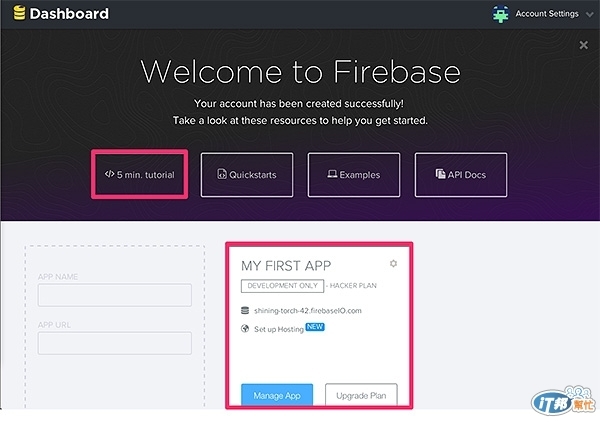Expand the Account Settings dropdown arrow
Image resolution: width=600 pixels, height=422 pixels.
[x=590, y=15]
